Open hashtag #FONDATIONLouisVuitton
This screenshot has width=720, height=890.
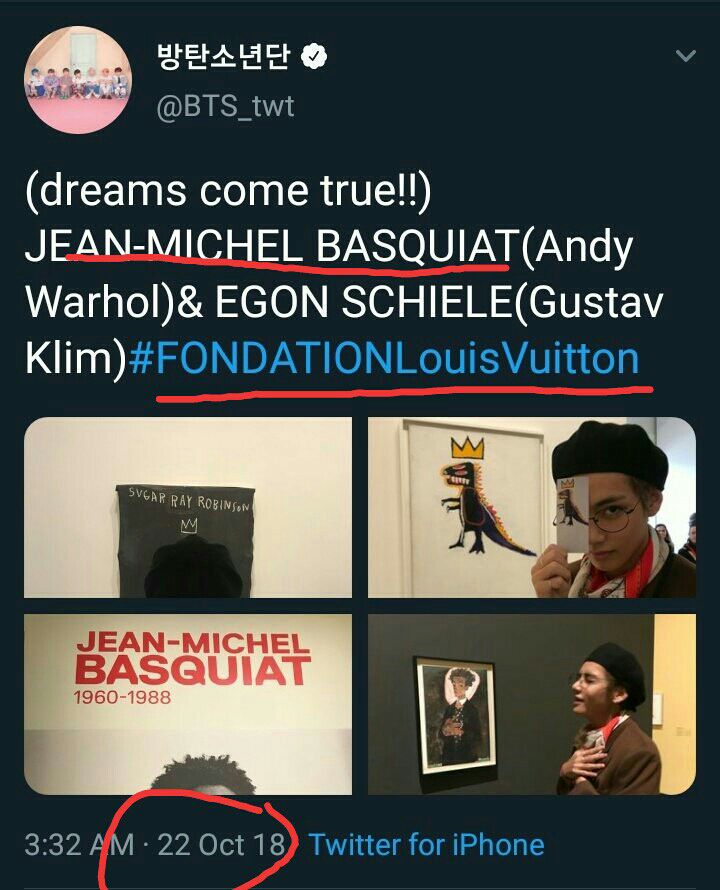[x=384, y=359]
